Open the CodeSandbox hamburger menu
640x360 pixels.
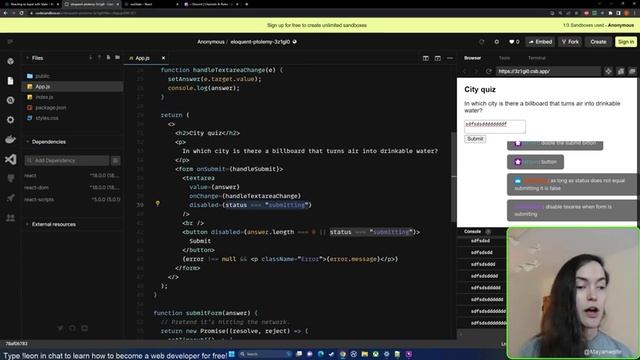coord(10,42)
